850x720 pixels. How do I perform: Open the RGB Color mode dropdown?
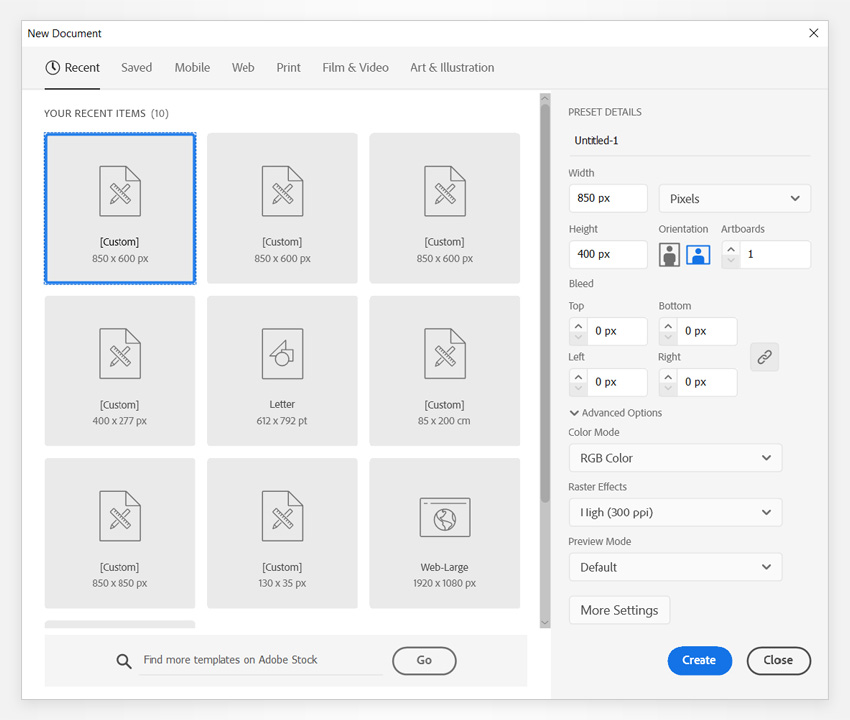(x=675, y=457)
